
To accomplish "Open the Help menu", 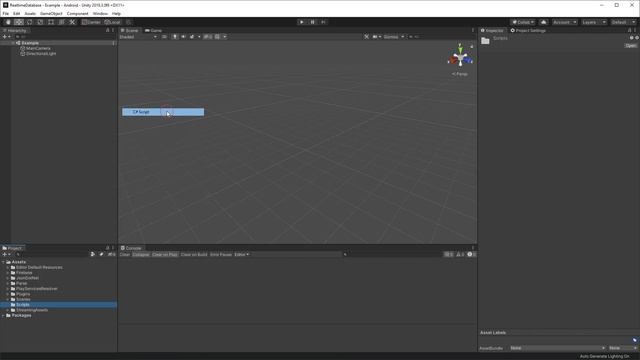I will click(116, 13).
